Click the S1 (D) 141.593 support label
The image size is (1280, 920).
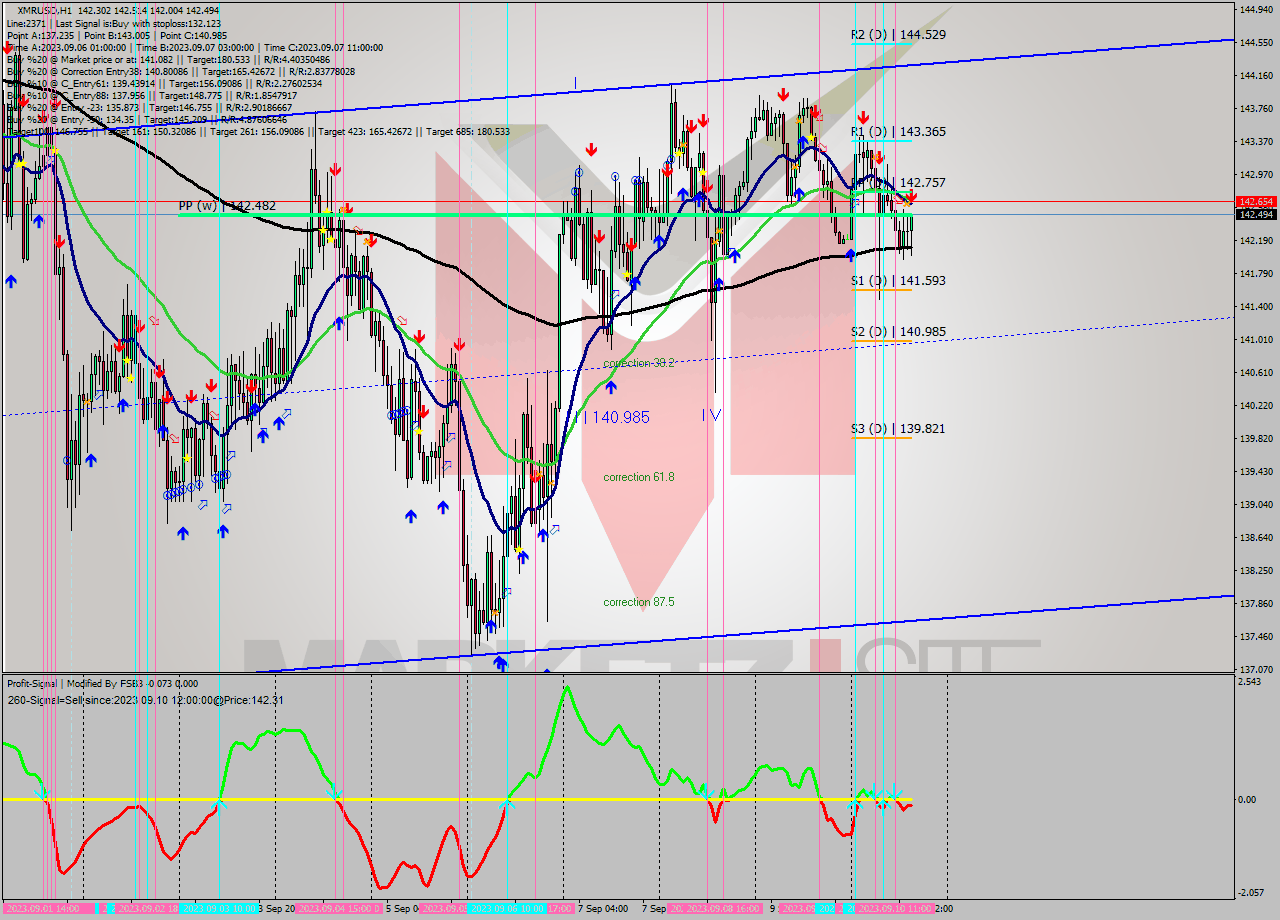point(898,281)
